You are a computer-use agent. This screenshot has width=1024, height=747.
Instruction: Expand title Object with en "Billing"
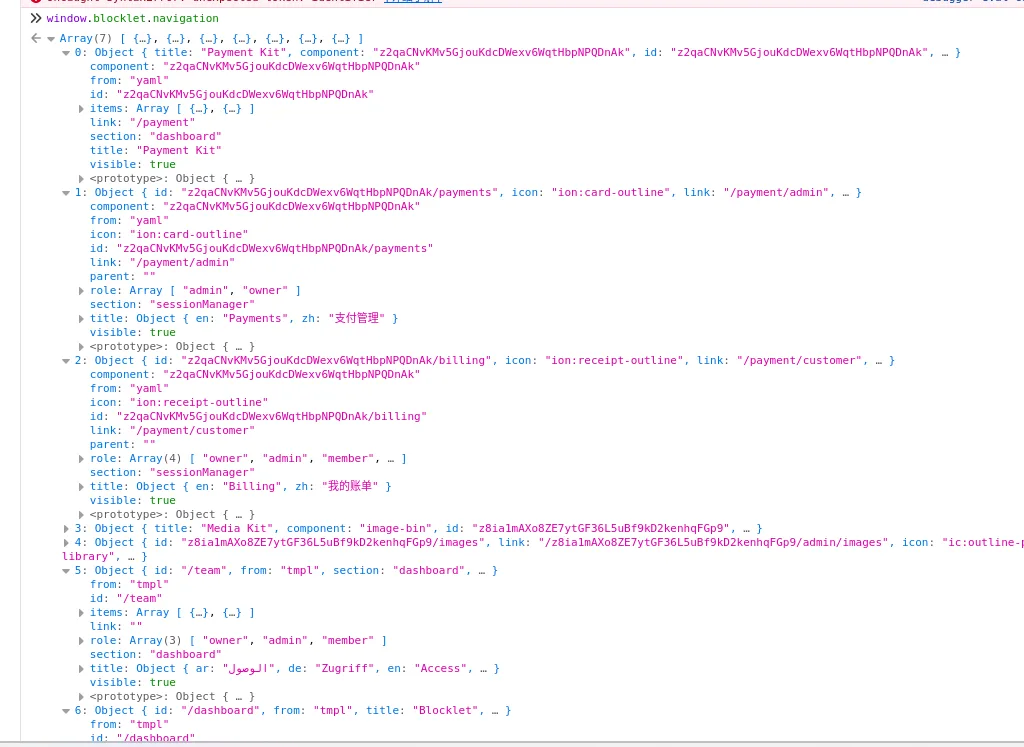pyautogui.click(x=81, y=487)
